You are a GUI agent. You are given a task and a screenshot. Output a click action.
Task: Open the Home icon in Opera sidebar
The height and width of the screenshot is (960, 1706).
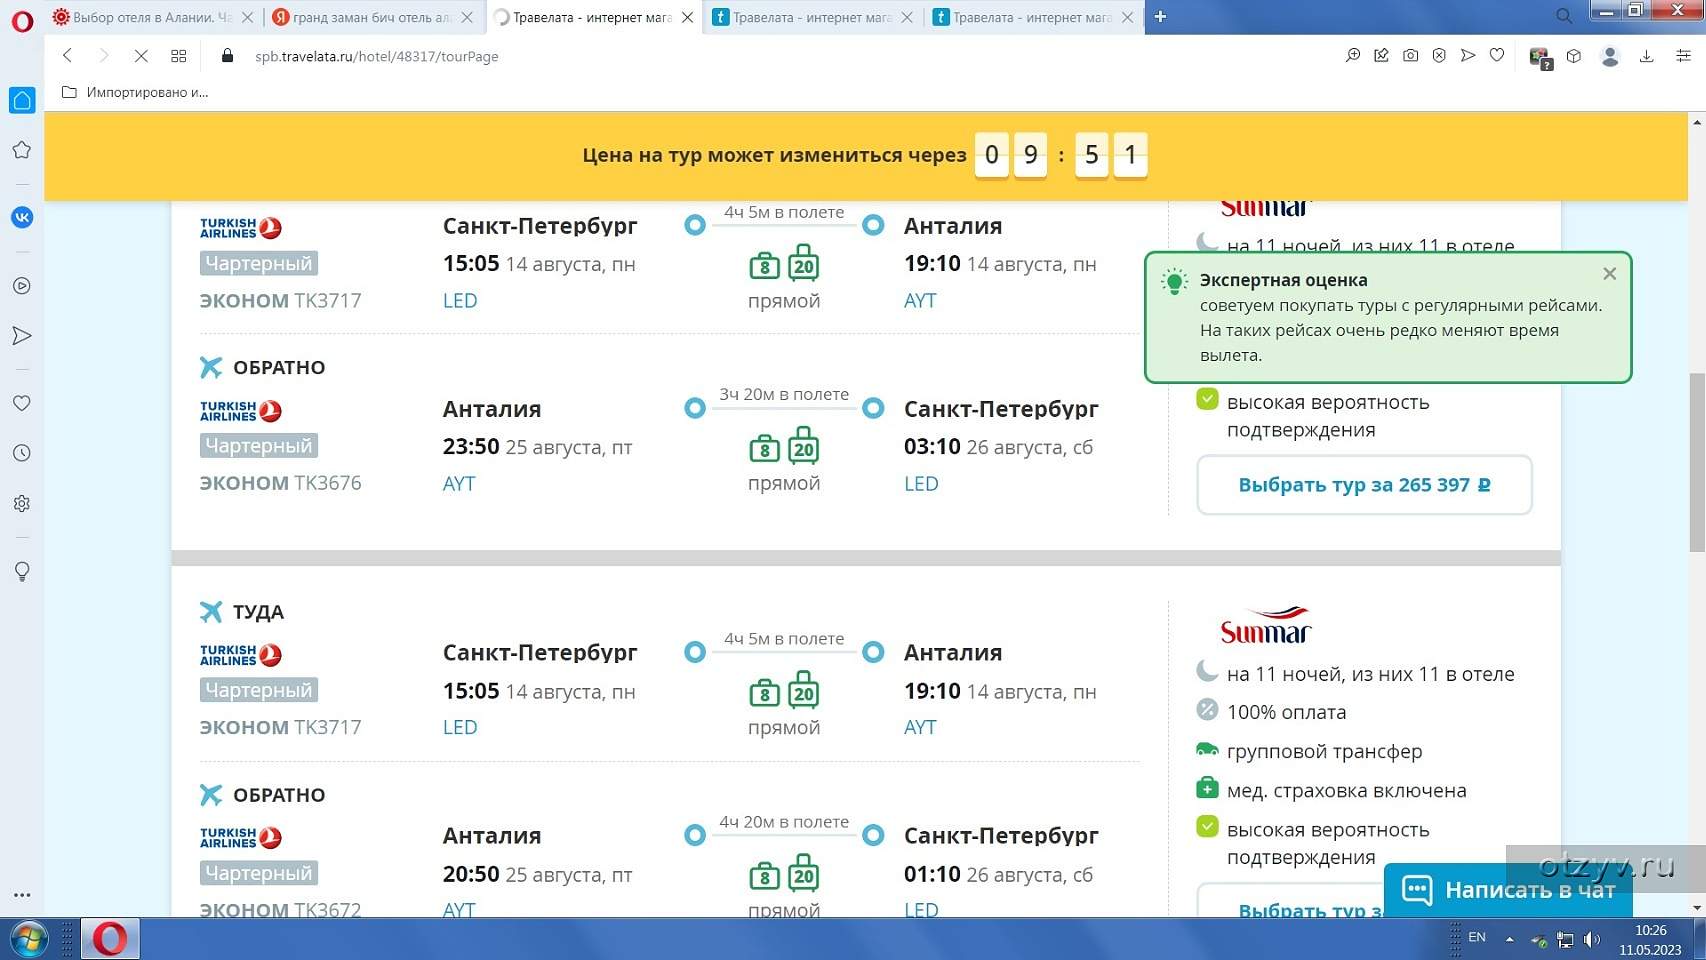22,100
